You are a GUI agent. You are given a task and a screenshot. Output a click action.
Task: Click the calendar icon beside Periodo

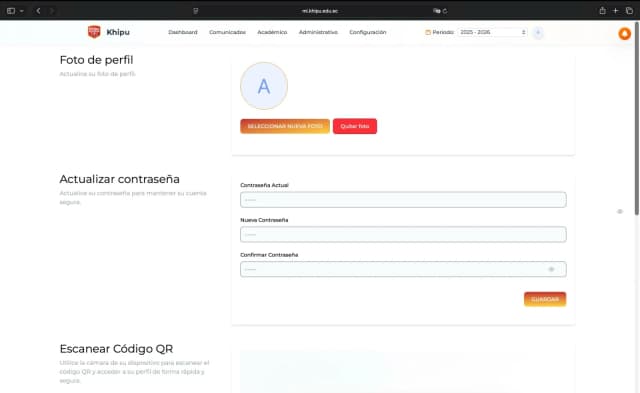pos(428,32)
